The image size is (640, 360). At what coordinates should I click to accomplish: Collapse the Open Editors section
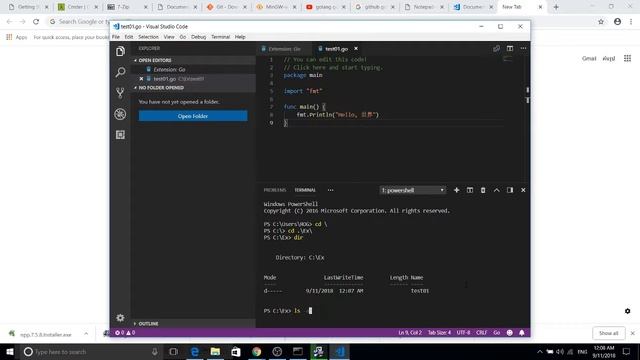(193, 60)
